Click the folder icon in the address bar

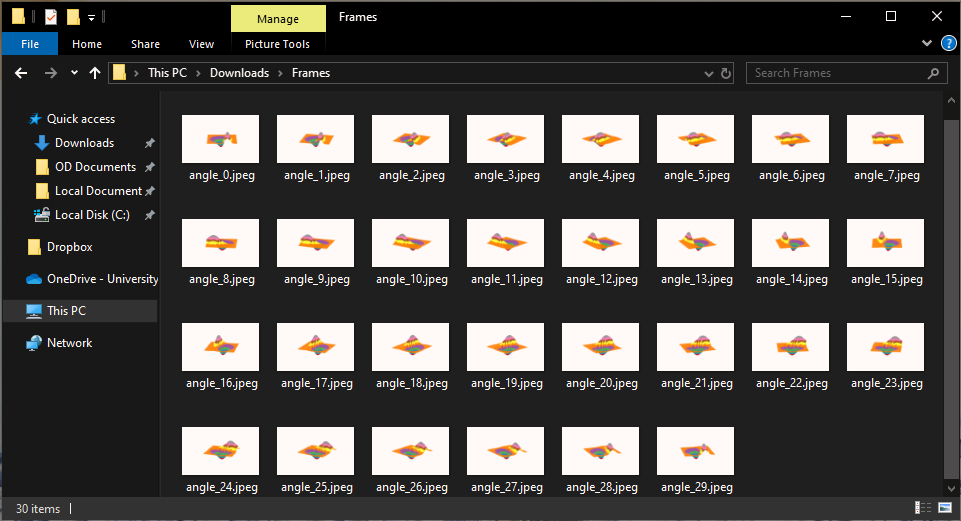pyautogui.click(x=120, y=73)
